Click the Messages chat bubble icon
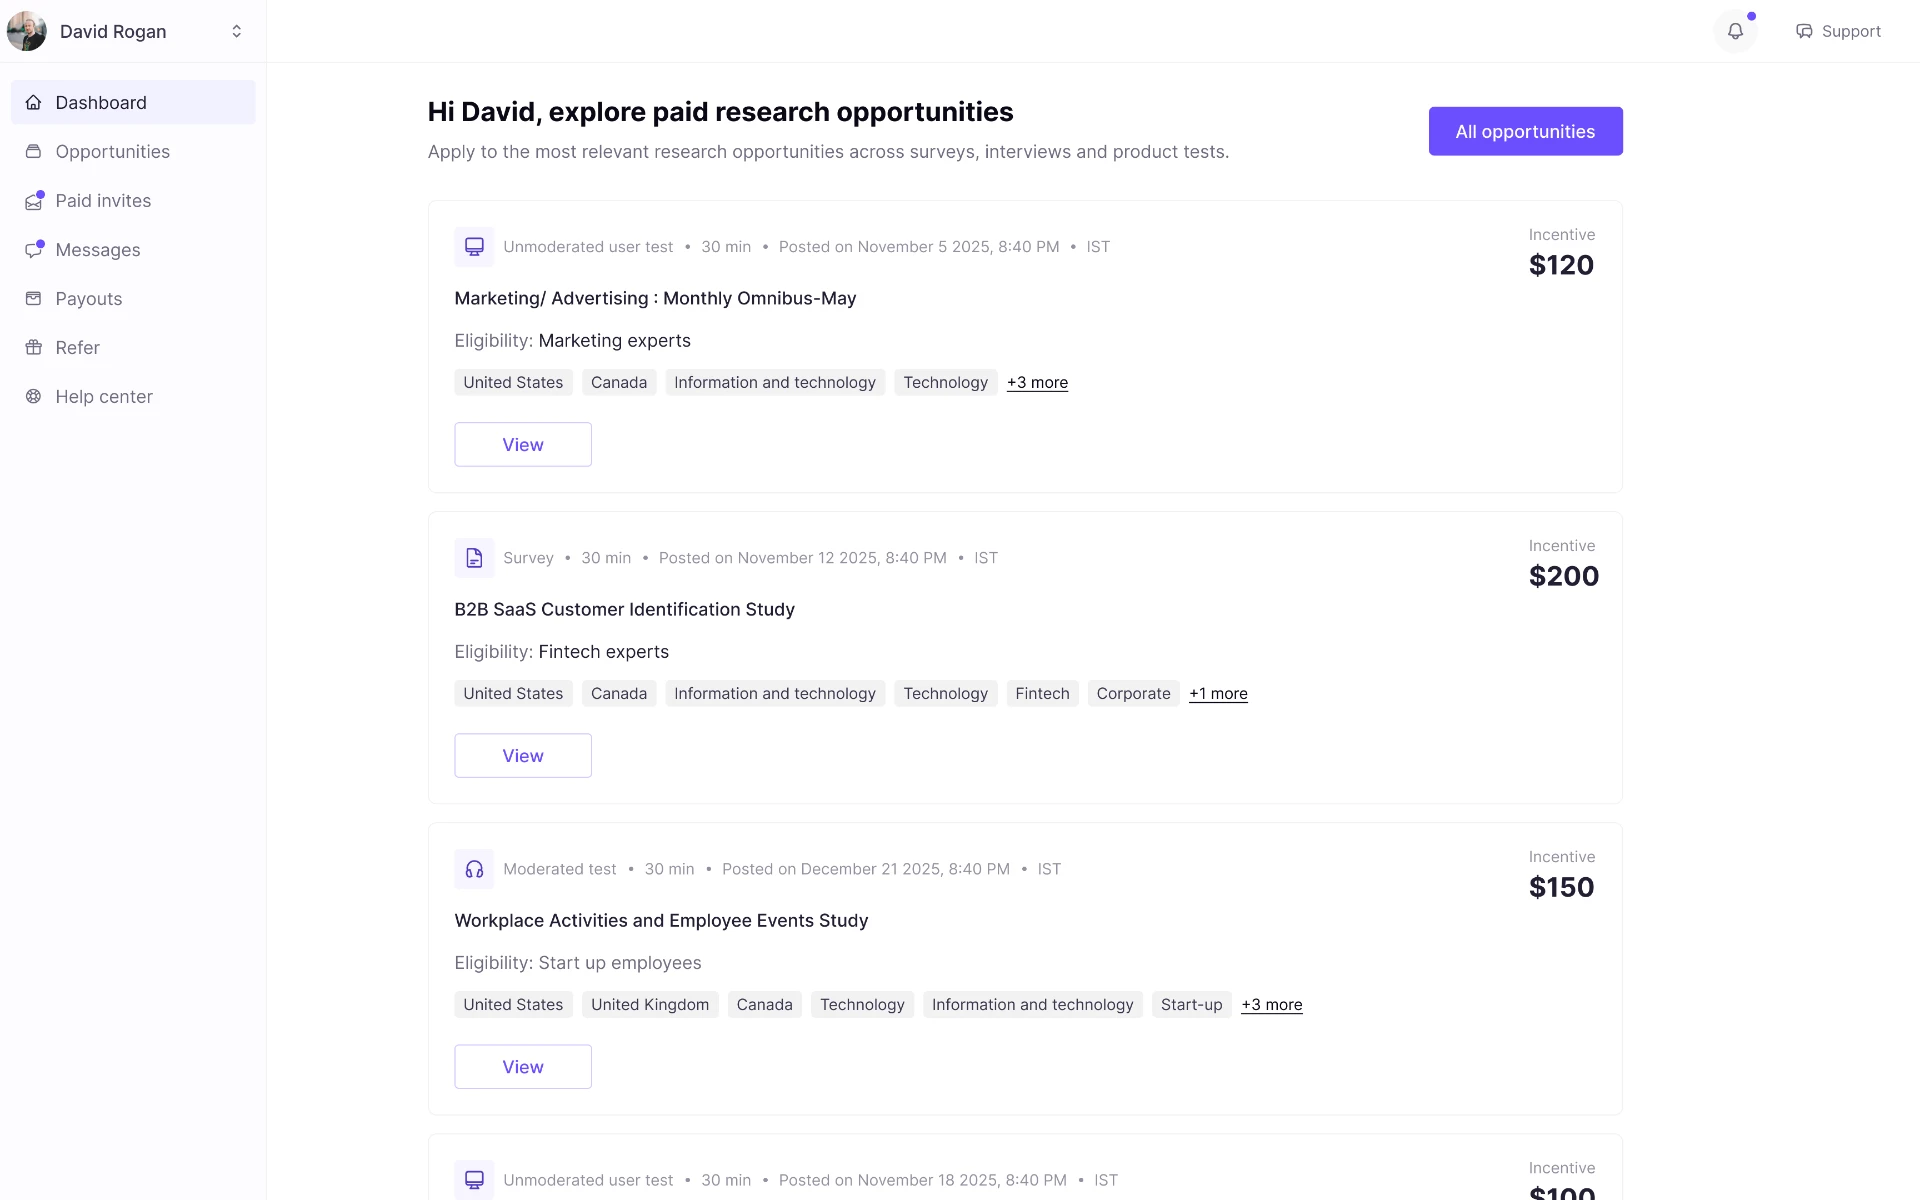 33,250
